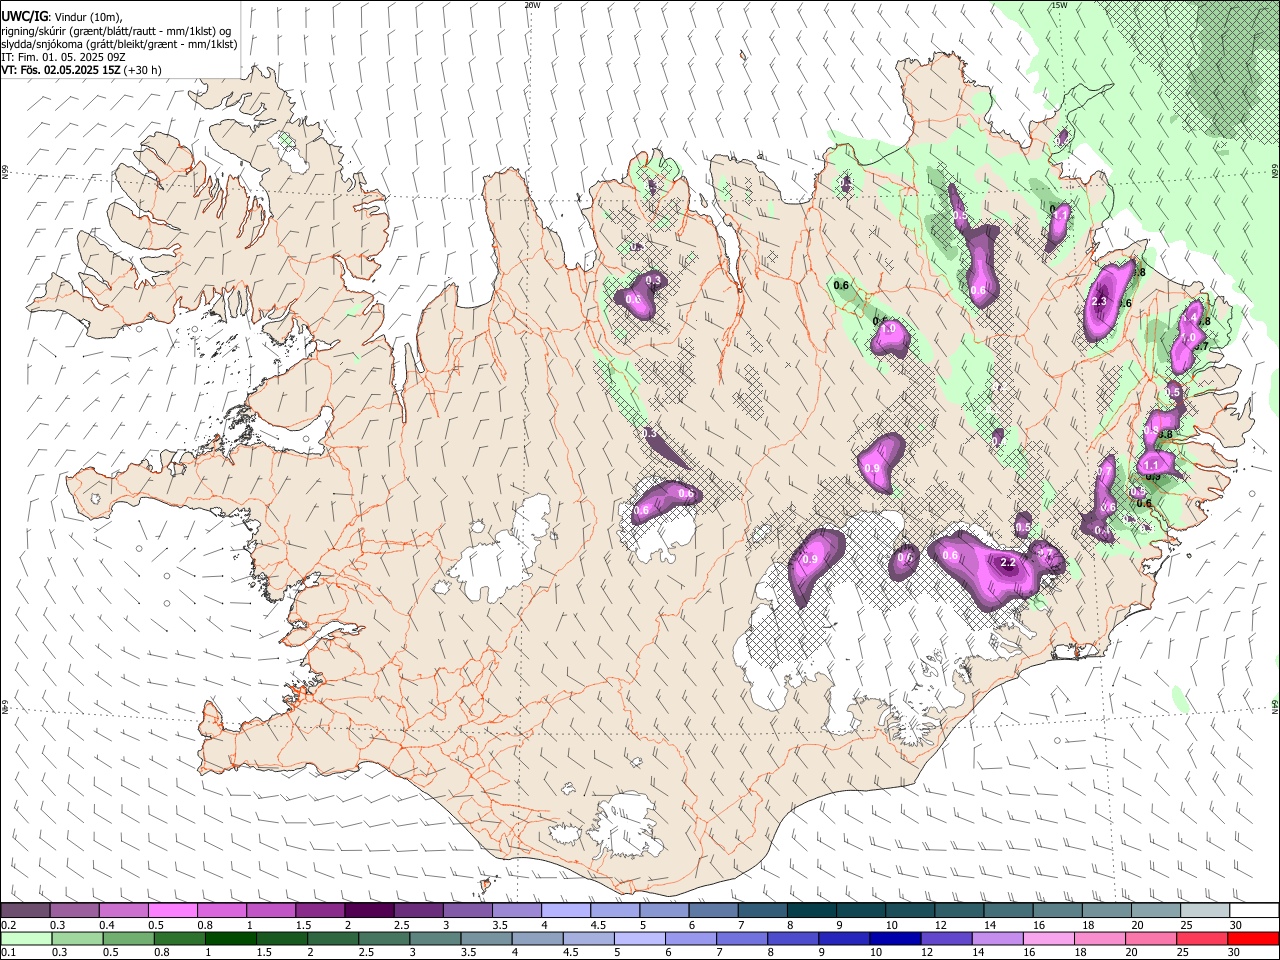
Task: Select the pale grey 25 swatch in snow legend
Action: pos(1205,910)
